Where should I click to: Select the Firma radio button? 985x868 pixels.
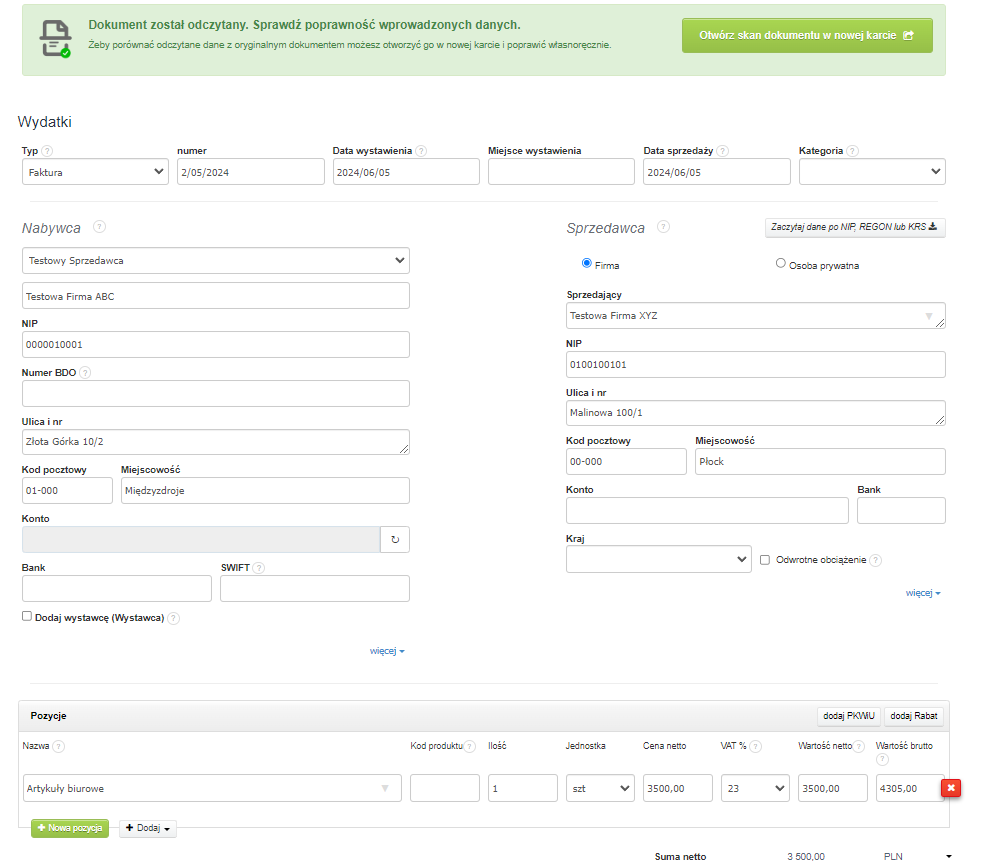(x=587, y=264)
